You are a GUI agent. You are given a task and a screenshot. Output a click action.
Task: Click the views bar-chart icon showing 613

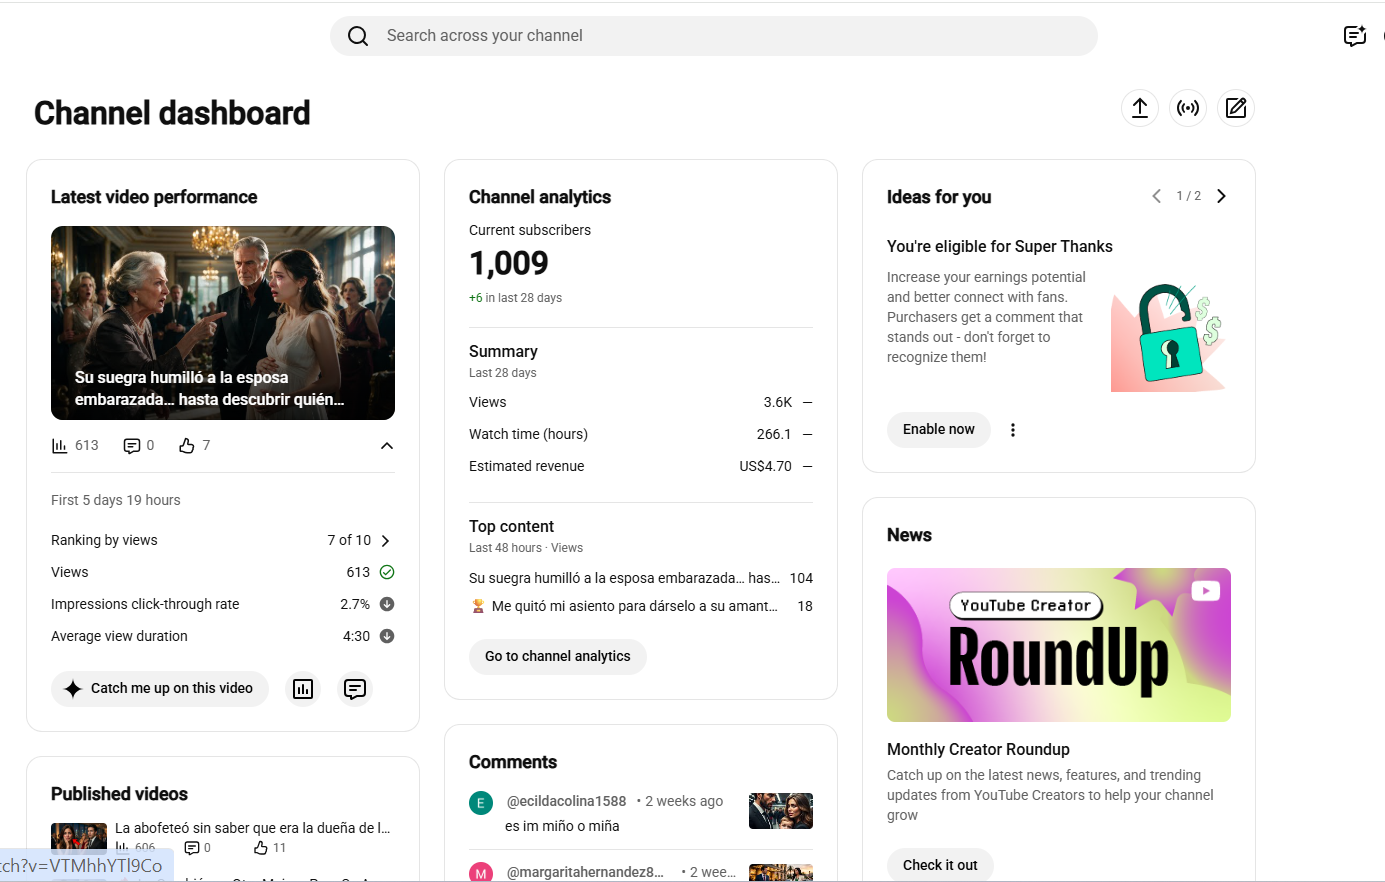tap(60, 446)
